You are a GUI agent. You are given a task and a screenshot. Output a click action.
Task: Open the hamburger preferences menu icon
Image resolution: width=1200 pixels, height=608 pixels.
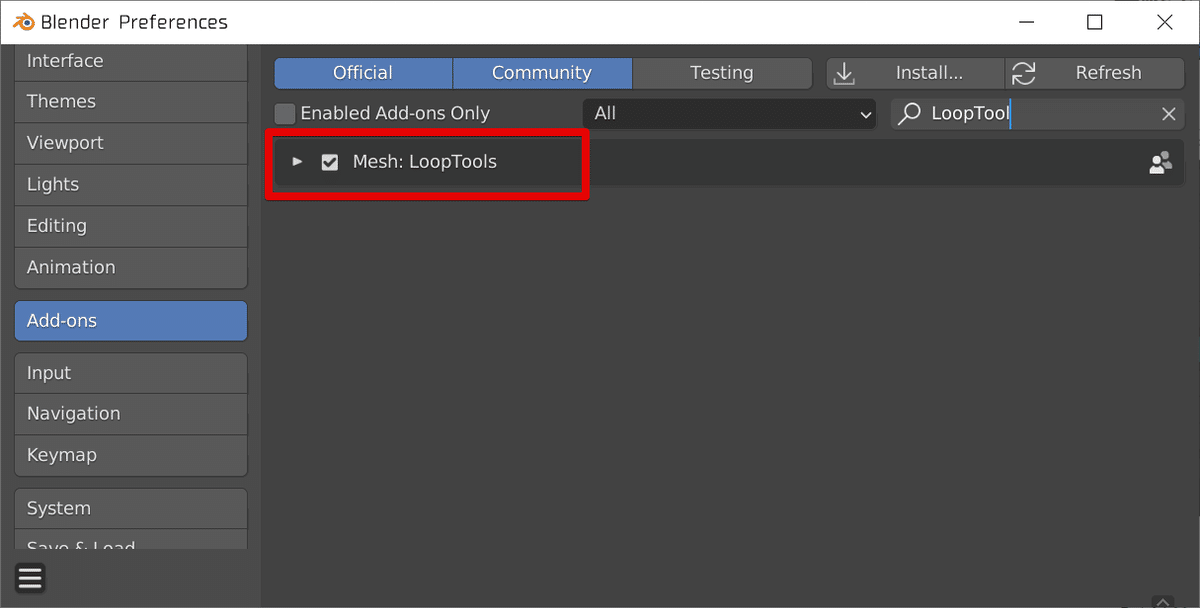tap(30, 578)
